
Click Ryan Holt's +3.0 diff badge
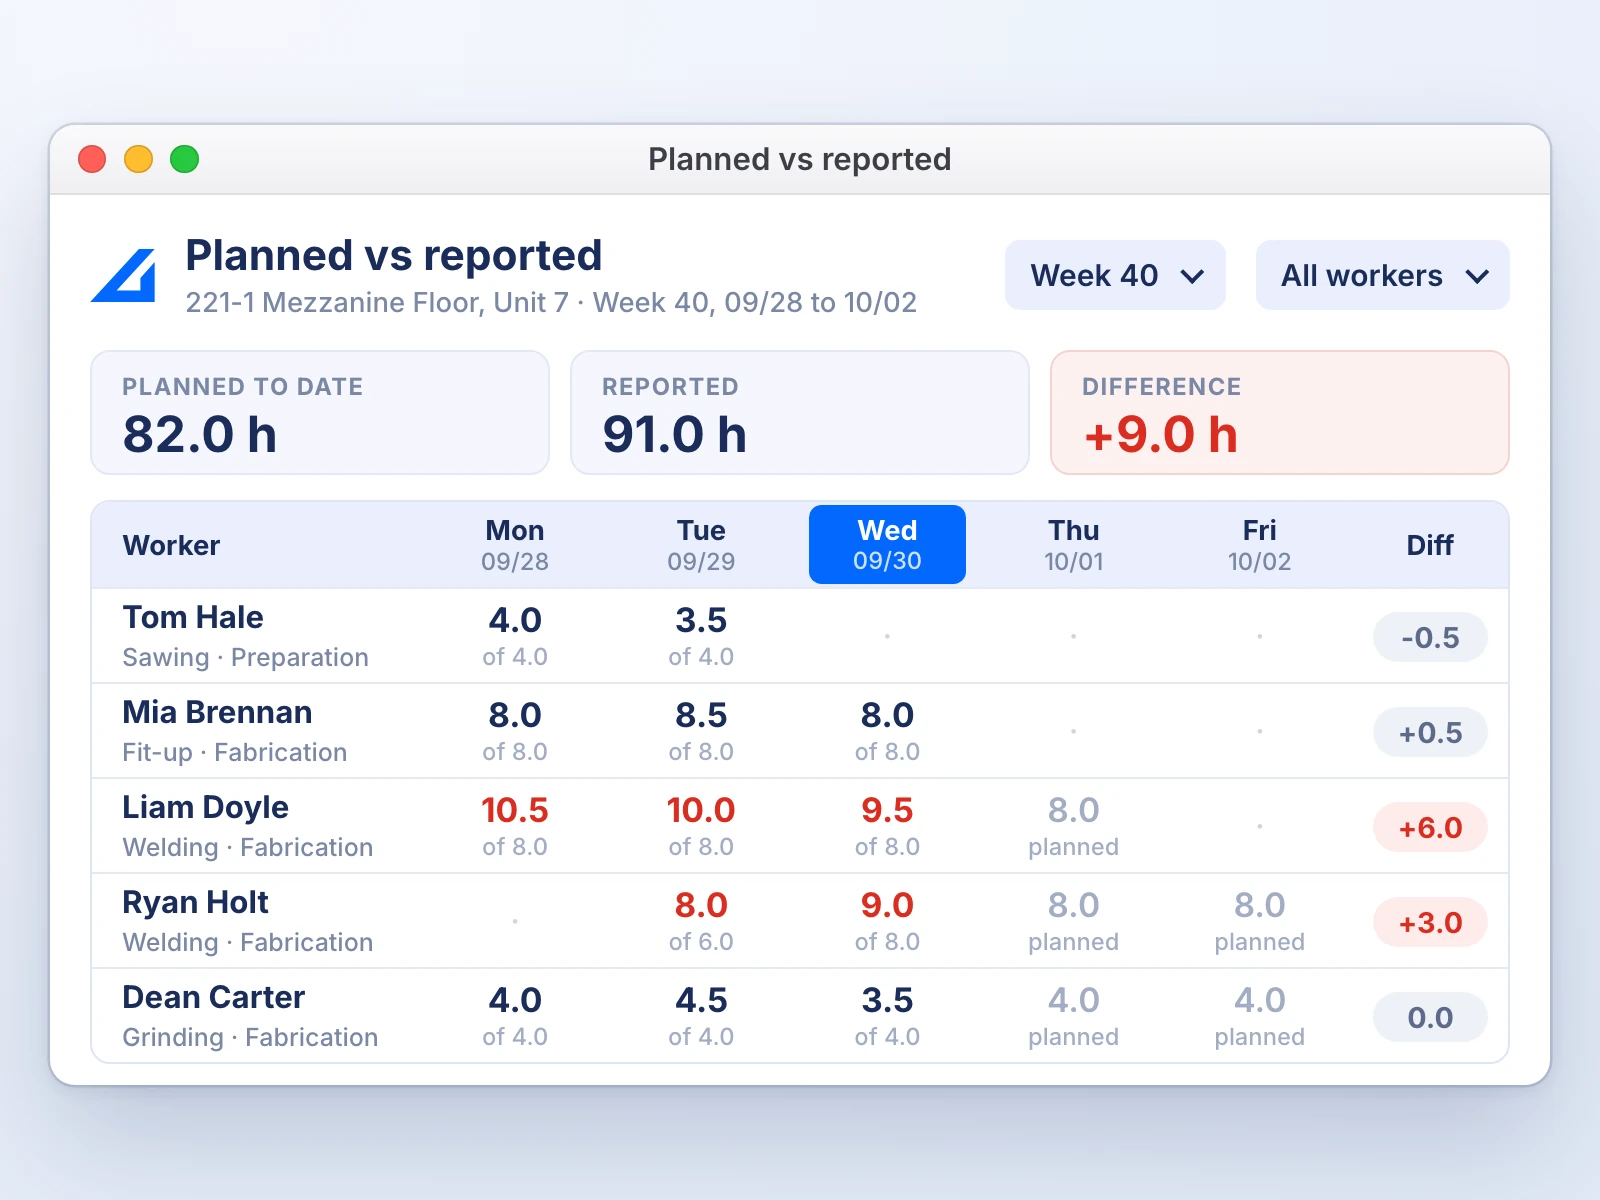tap(1430, 922)
